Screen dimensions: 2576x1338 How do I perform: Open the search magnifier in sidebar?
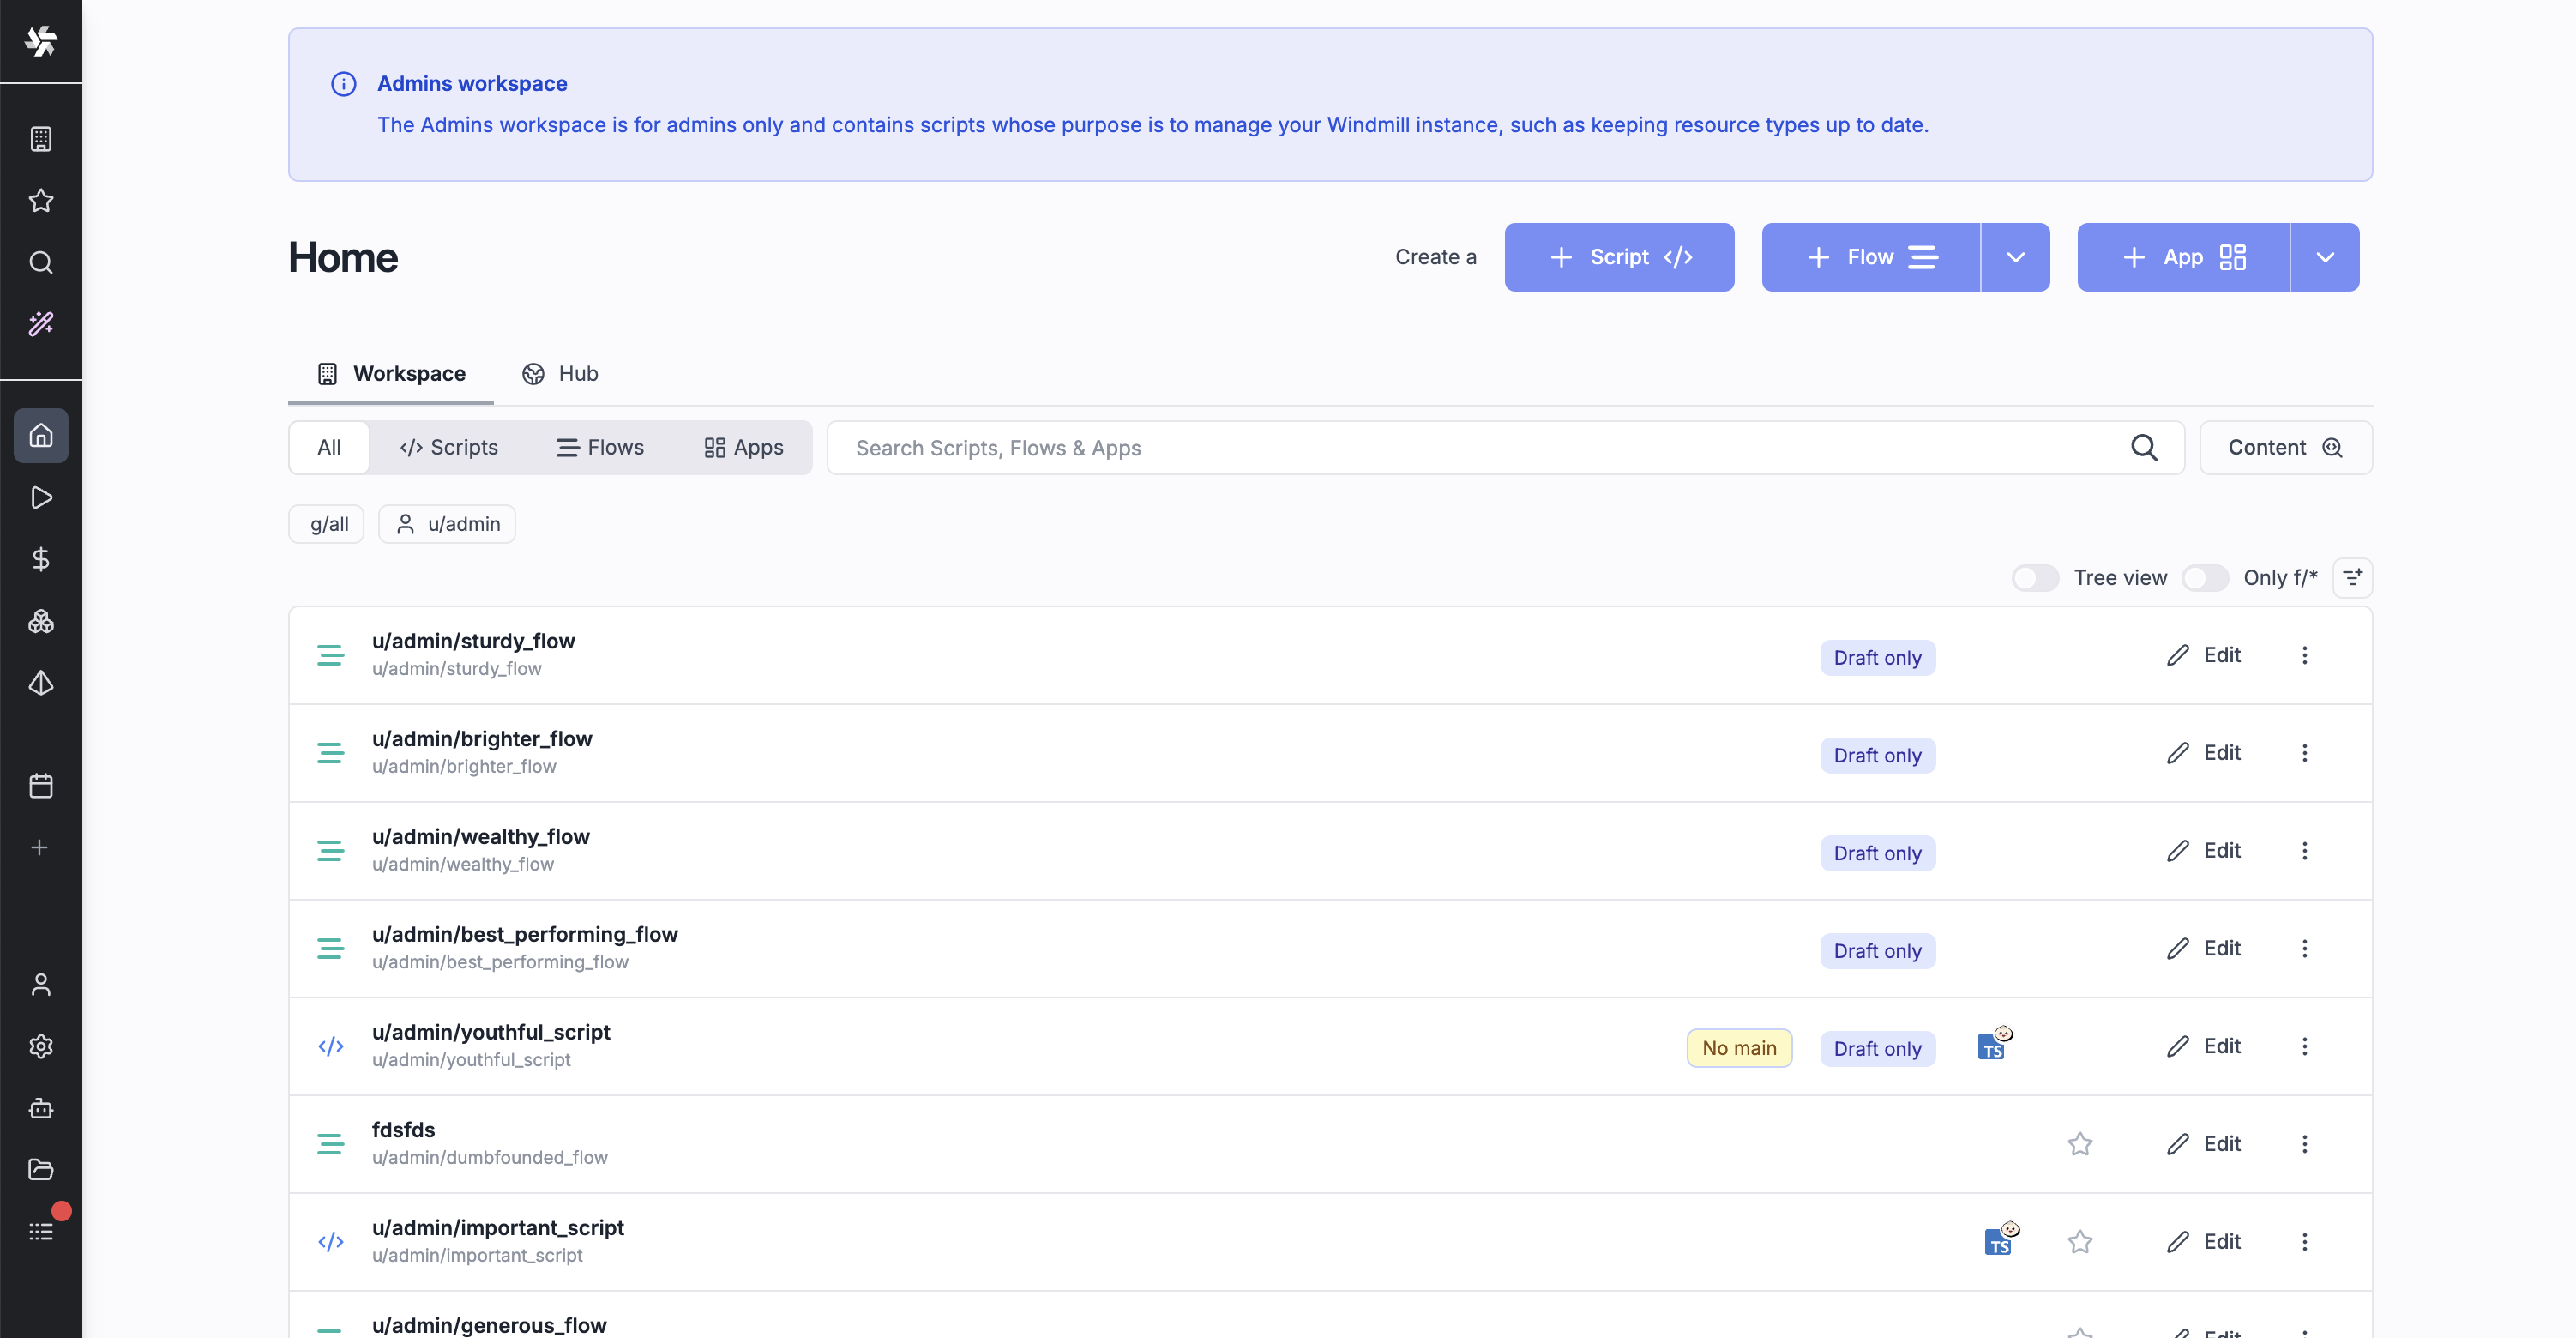[x=41, y=262]
